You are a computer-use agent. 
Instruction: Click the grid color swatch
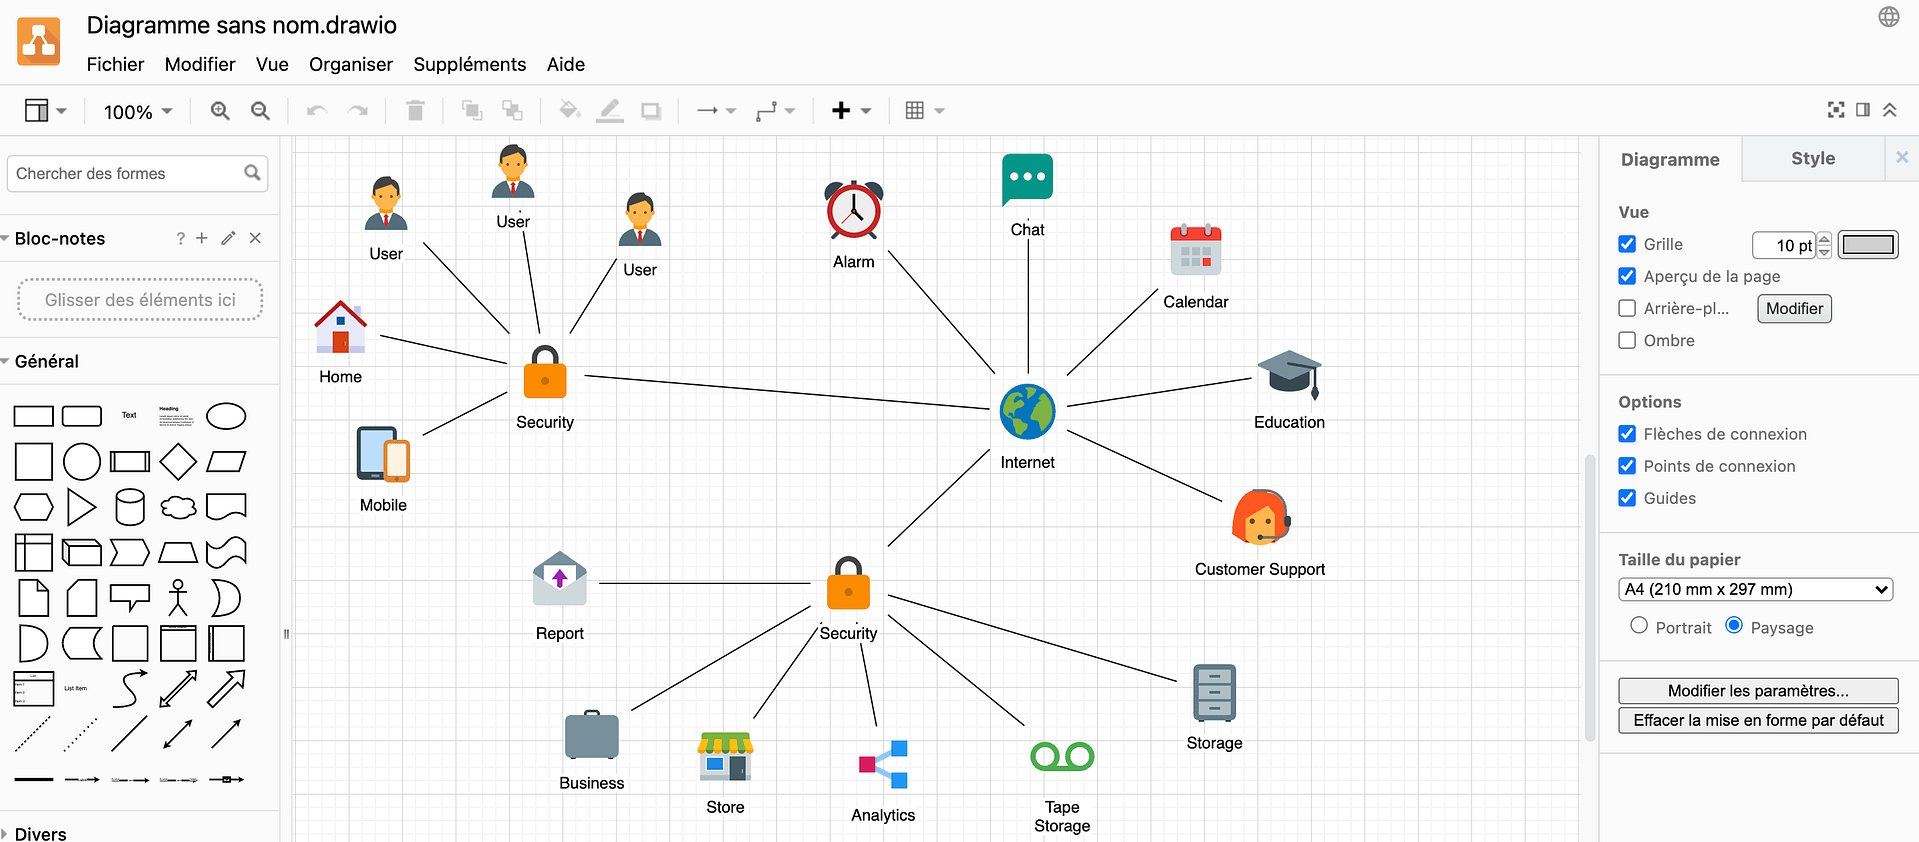[1867, 245]
